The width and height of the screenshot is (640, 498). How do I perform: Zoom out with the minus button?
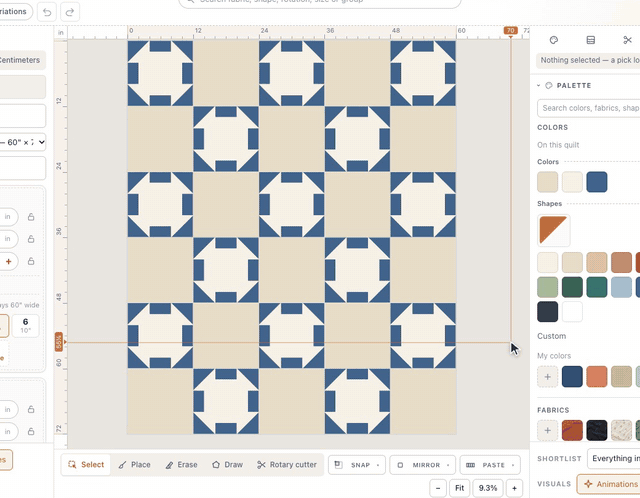coord(438,488)
